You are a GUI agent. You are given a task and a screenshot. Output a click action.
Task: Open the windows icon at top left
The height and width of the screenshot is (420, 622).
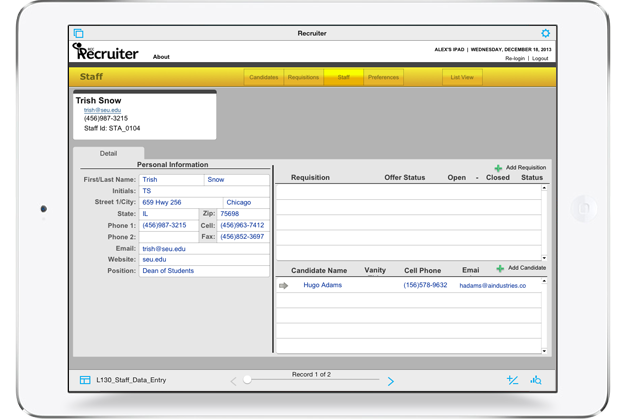(79, 33)
